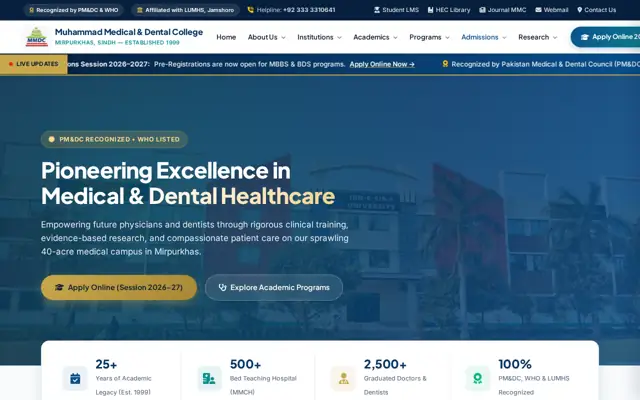
Task: Click the MMDC college logo
Action: pyautogui.click(x=37, y=37)
